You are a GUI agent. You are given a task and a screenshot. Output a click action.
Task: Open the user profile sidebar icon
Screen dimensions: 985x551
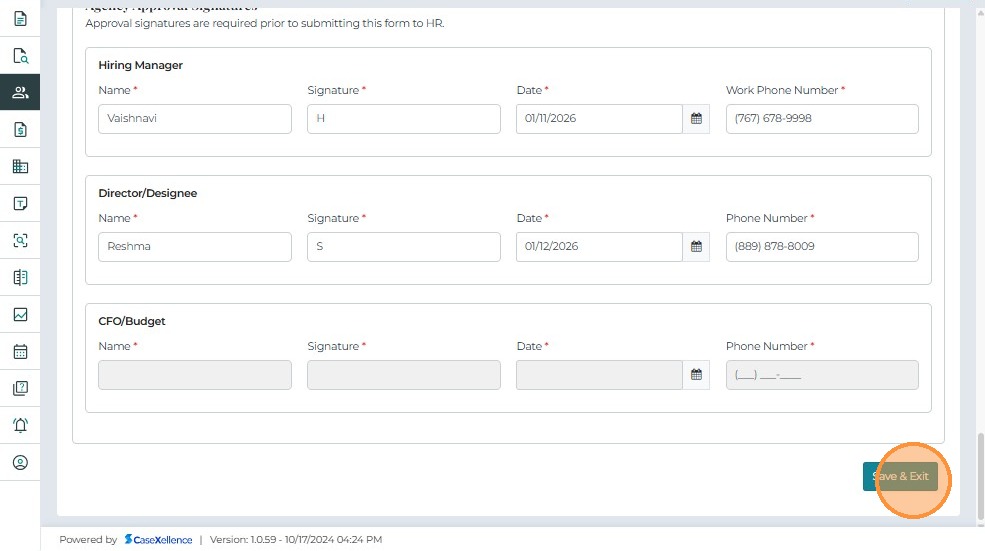coord(20,462)
